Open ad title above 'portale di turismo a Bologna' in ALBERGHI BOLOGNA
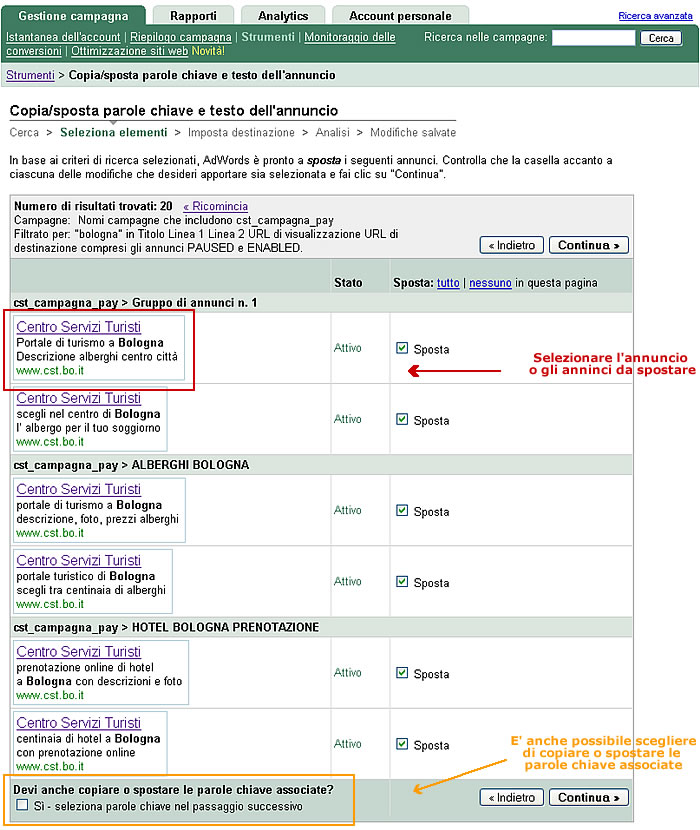Viewport: 700px width, 830px height. tap(78, 489)
